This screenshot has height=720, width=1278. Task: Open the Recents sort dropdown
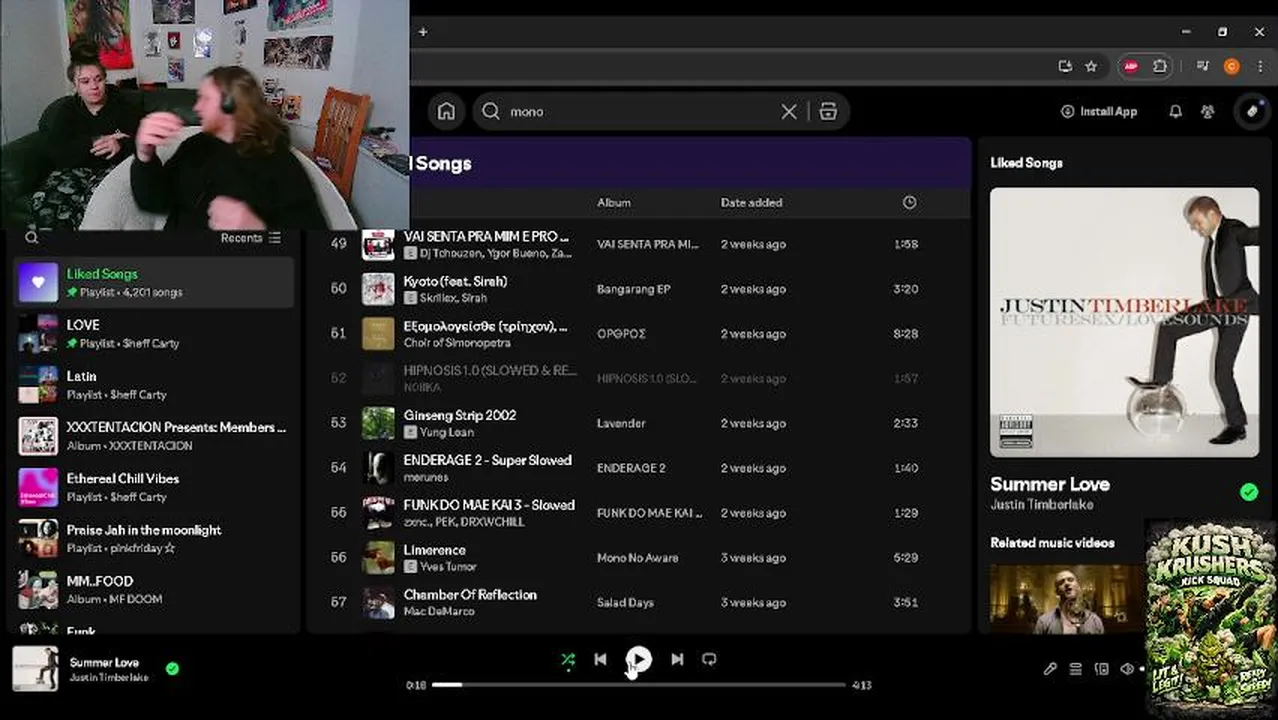pyautogui.click(x=251, y=238)
